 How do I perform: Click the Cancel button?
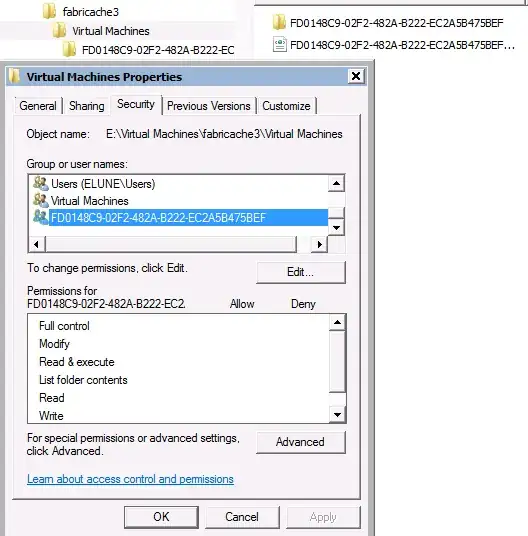[242, 517]
